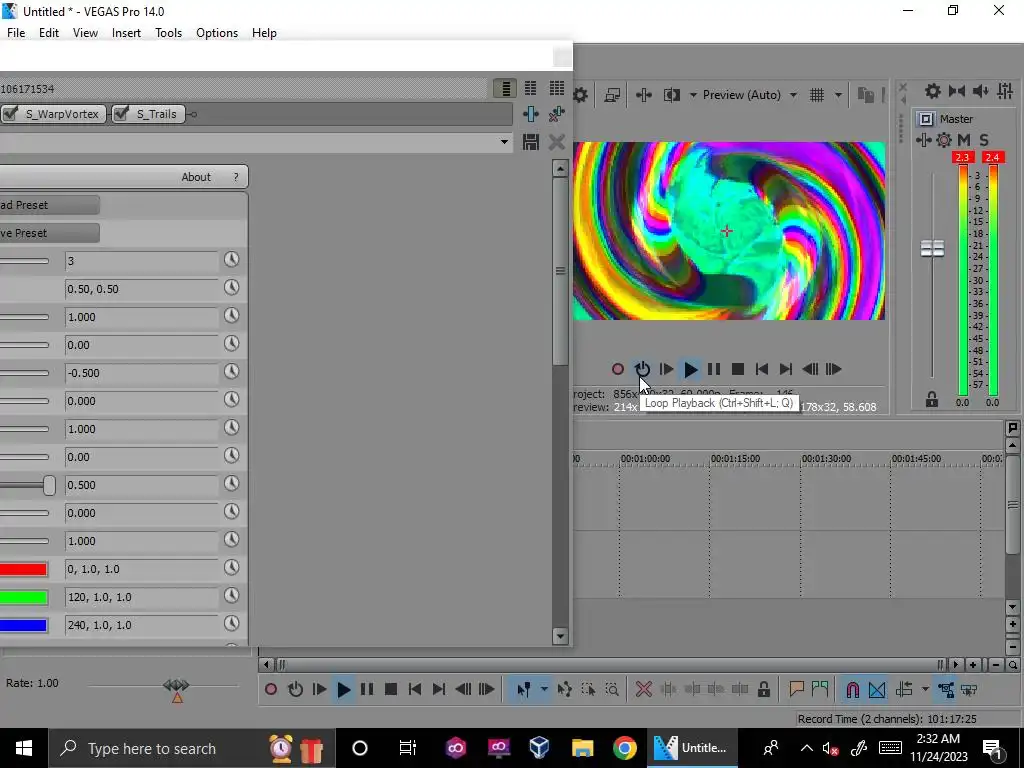Viewport: 1024px width, 768px height.
Task: Click the Downmix Output icon
Action: pyautogui.click(x=957, y=91)
